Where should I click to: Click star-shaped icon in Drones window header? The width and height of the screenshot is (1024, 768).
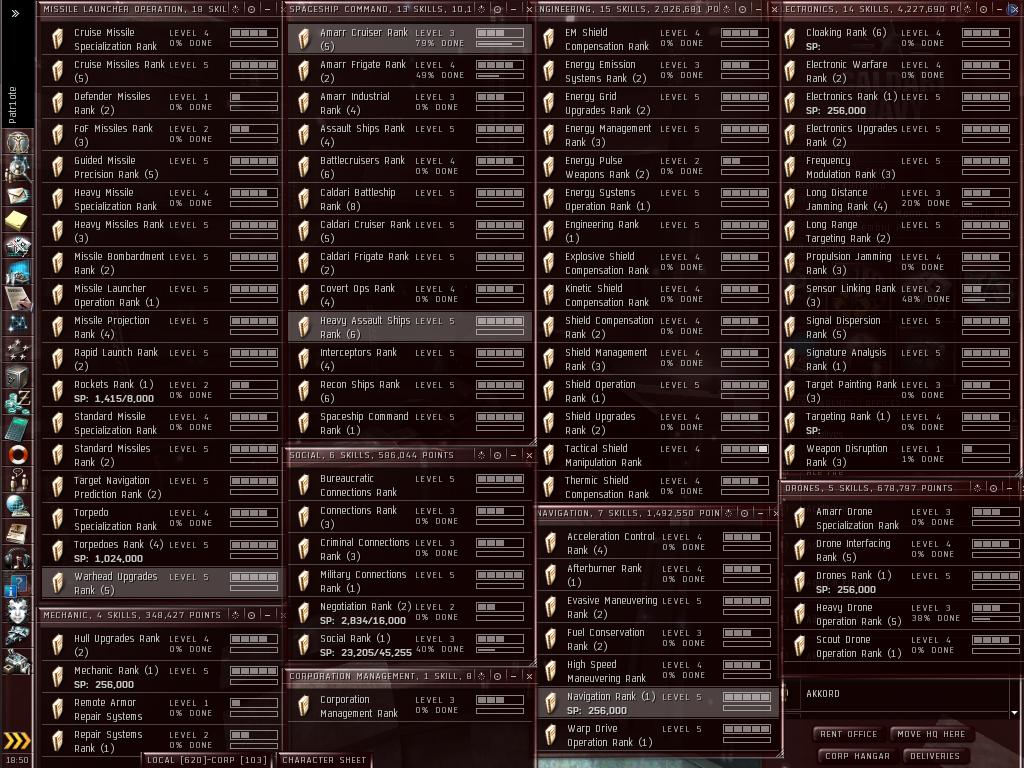pyautogui.click(x=977, y=488)
